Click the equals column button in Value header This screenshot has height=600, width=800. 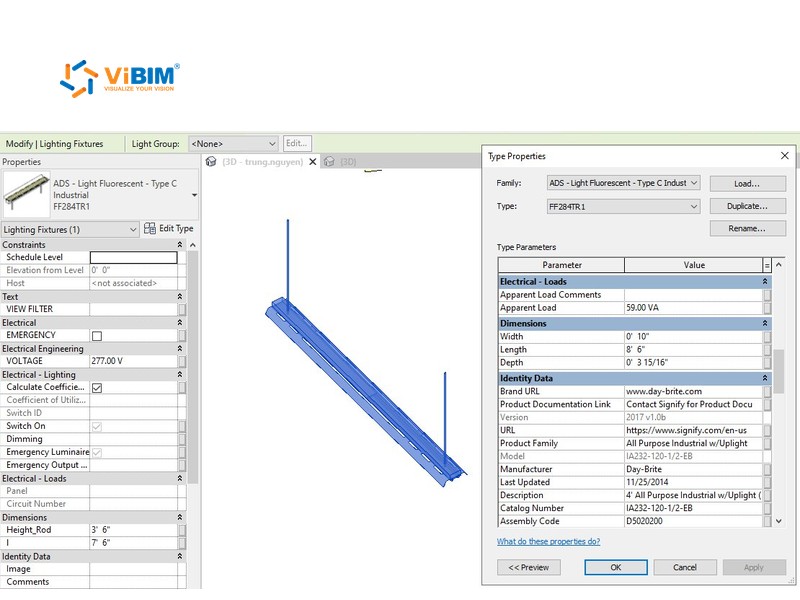[767, 265]
